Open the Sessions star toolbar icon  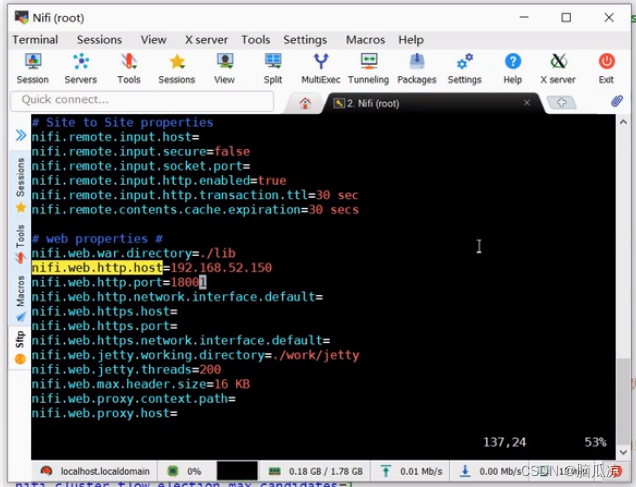(x=177, y=69)
